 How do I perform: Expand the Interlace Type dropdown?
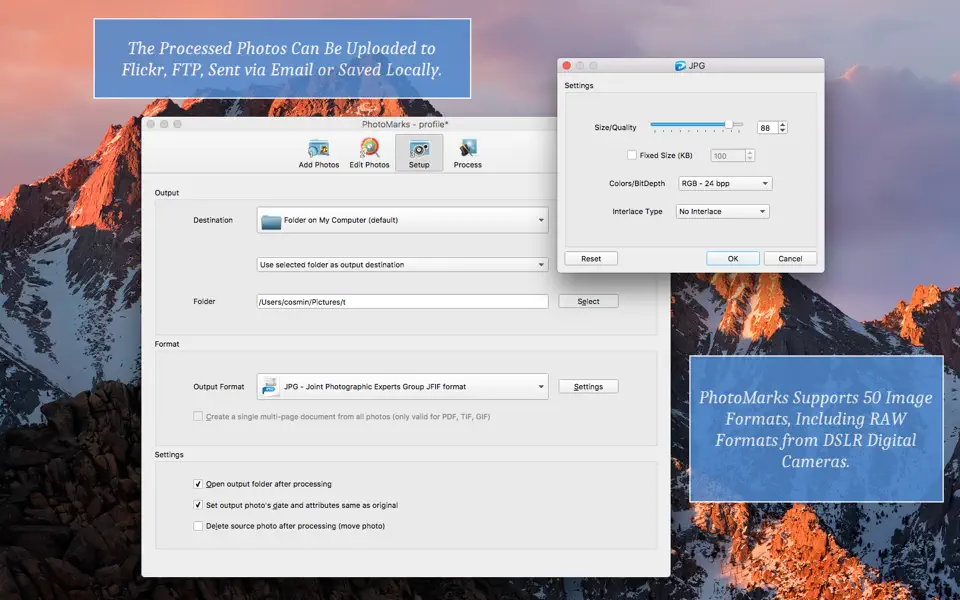(x=722, y=211)
